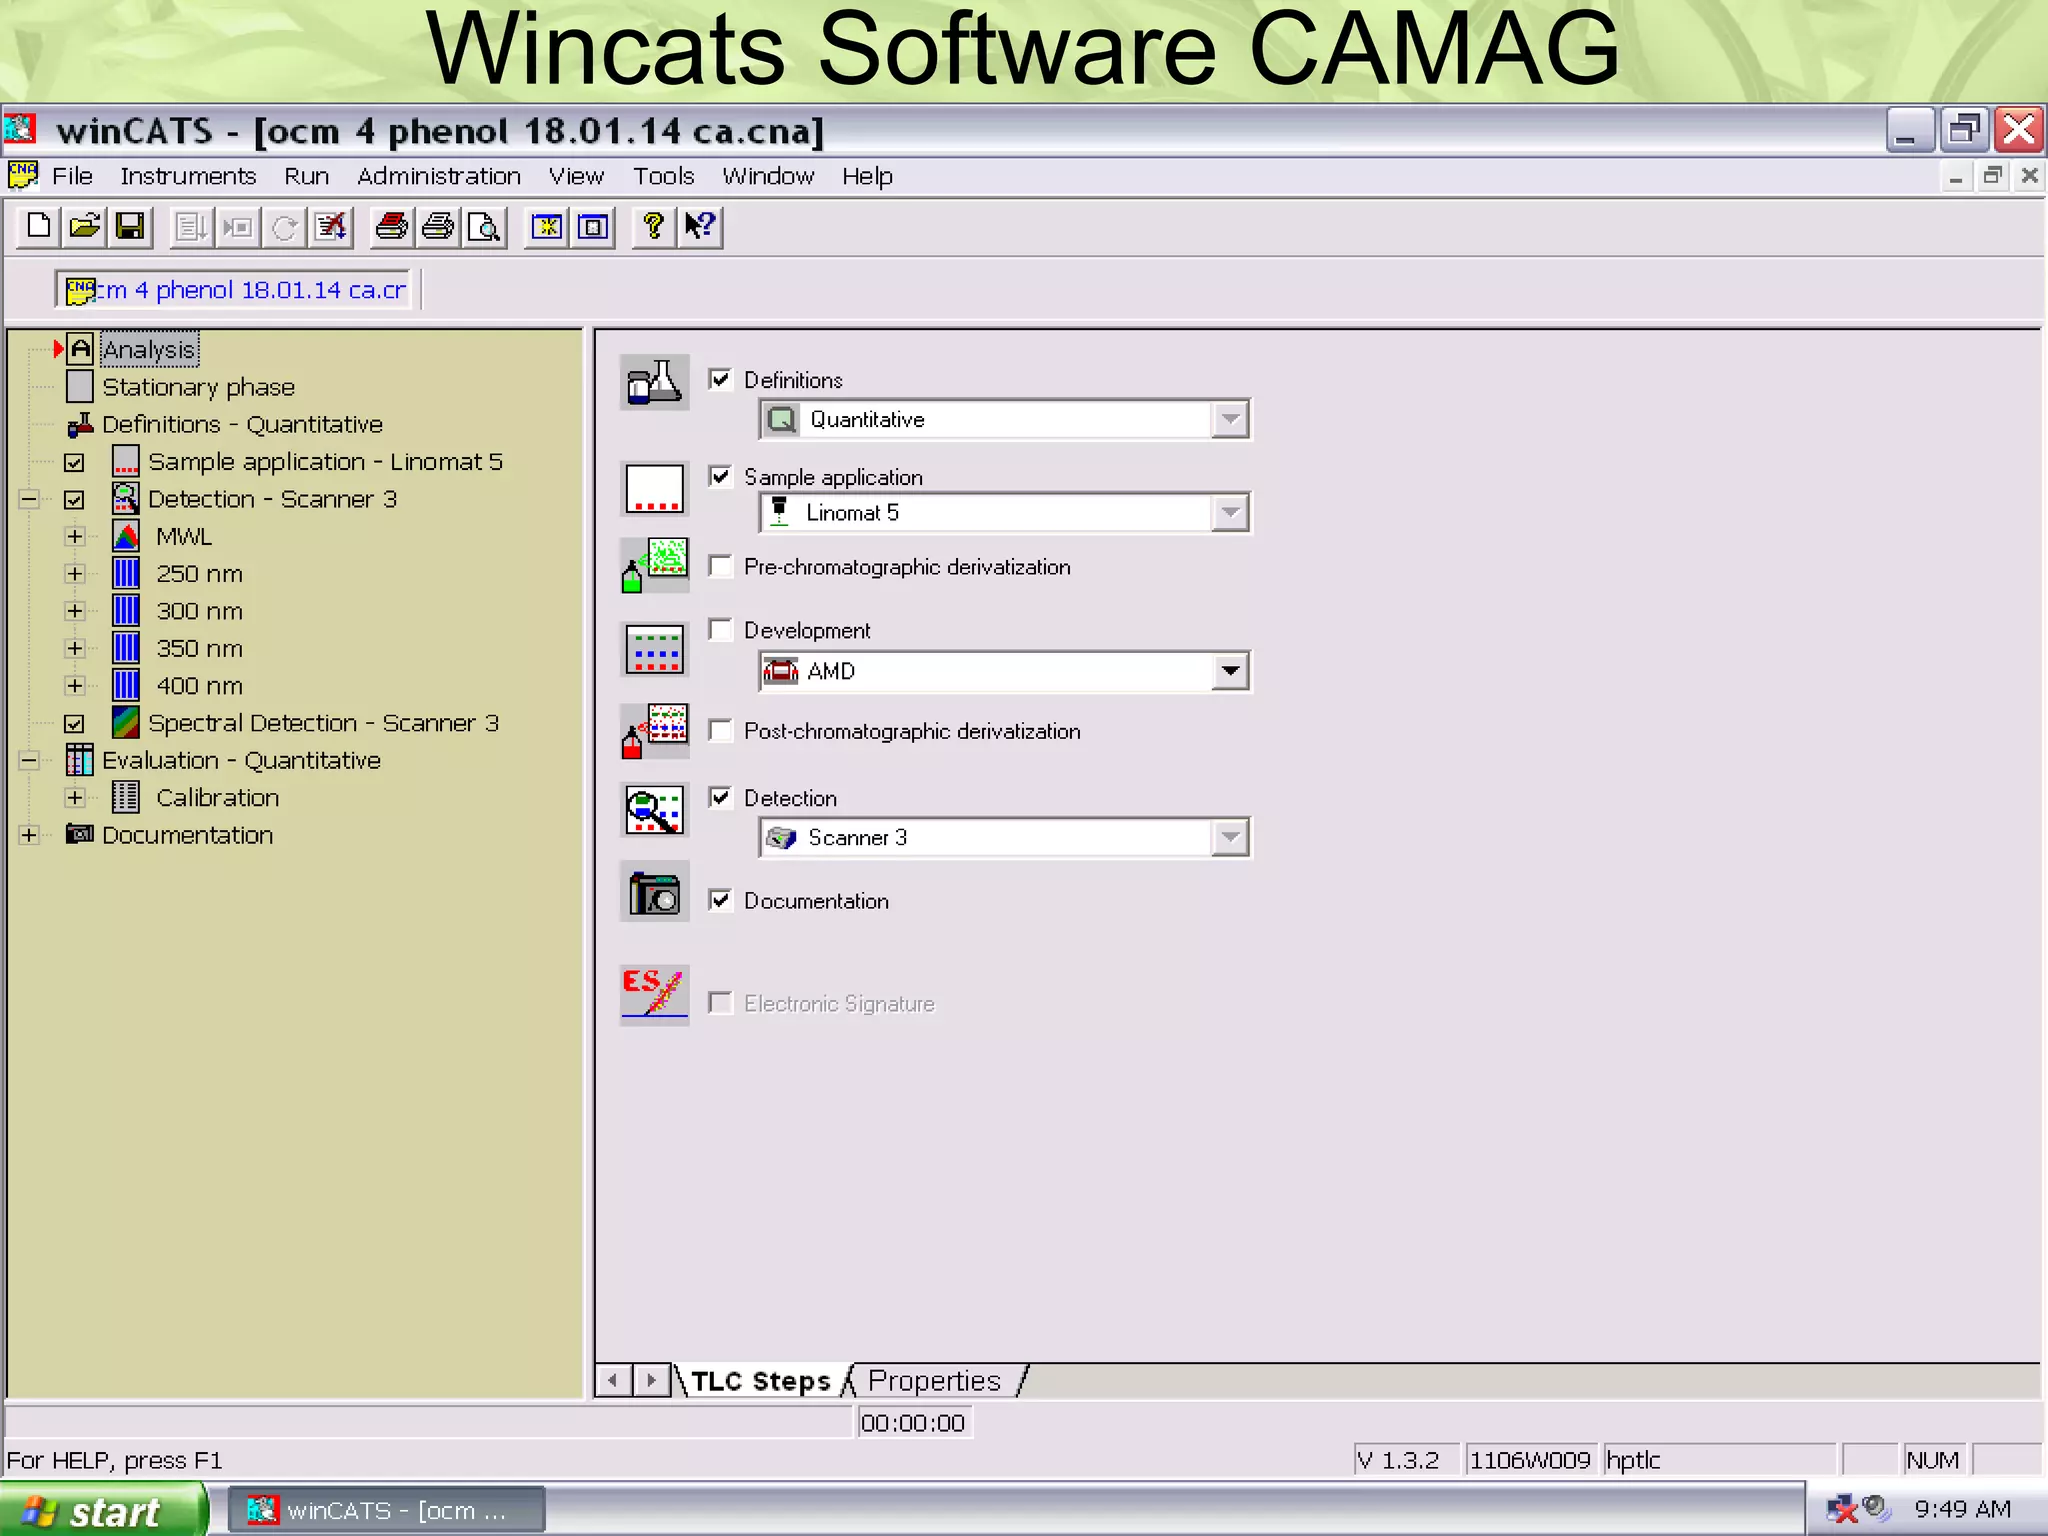Click the TLC Steps tab

click(x=760, y=1381)
